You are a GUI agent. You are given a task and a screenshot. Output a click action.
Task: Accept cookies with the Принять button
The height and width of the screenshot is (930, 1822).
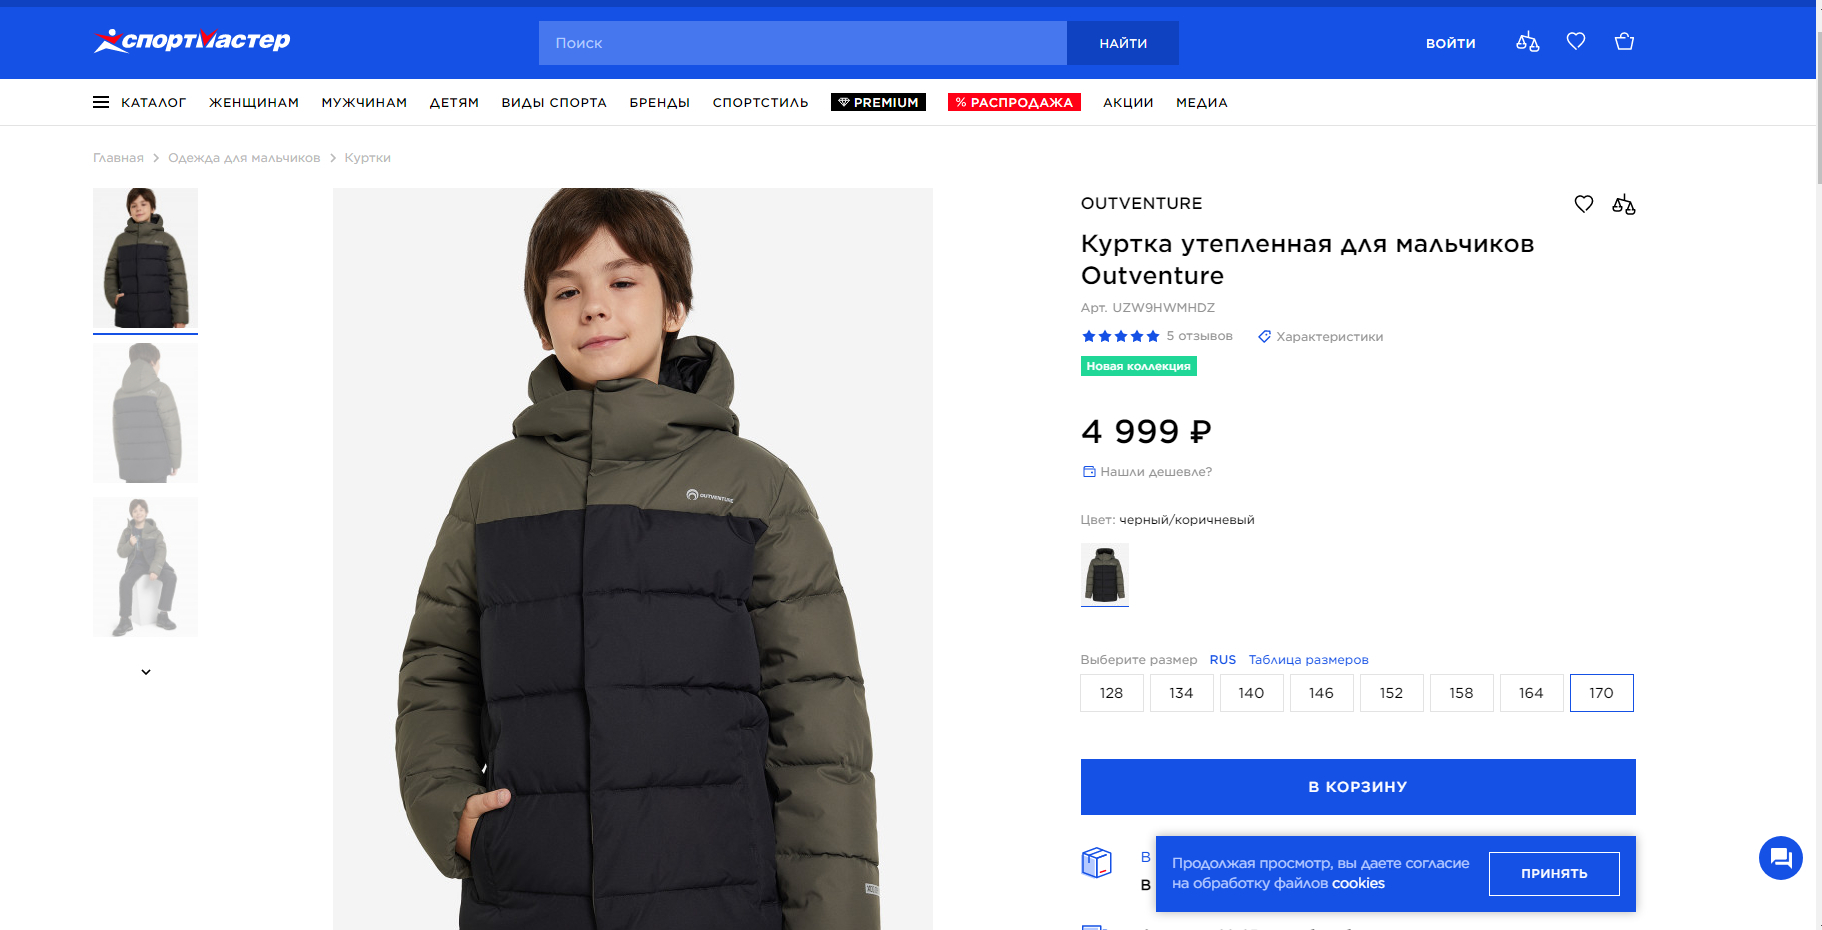point(1553,874)
